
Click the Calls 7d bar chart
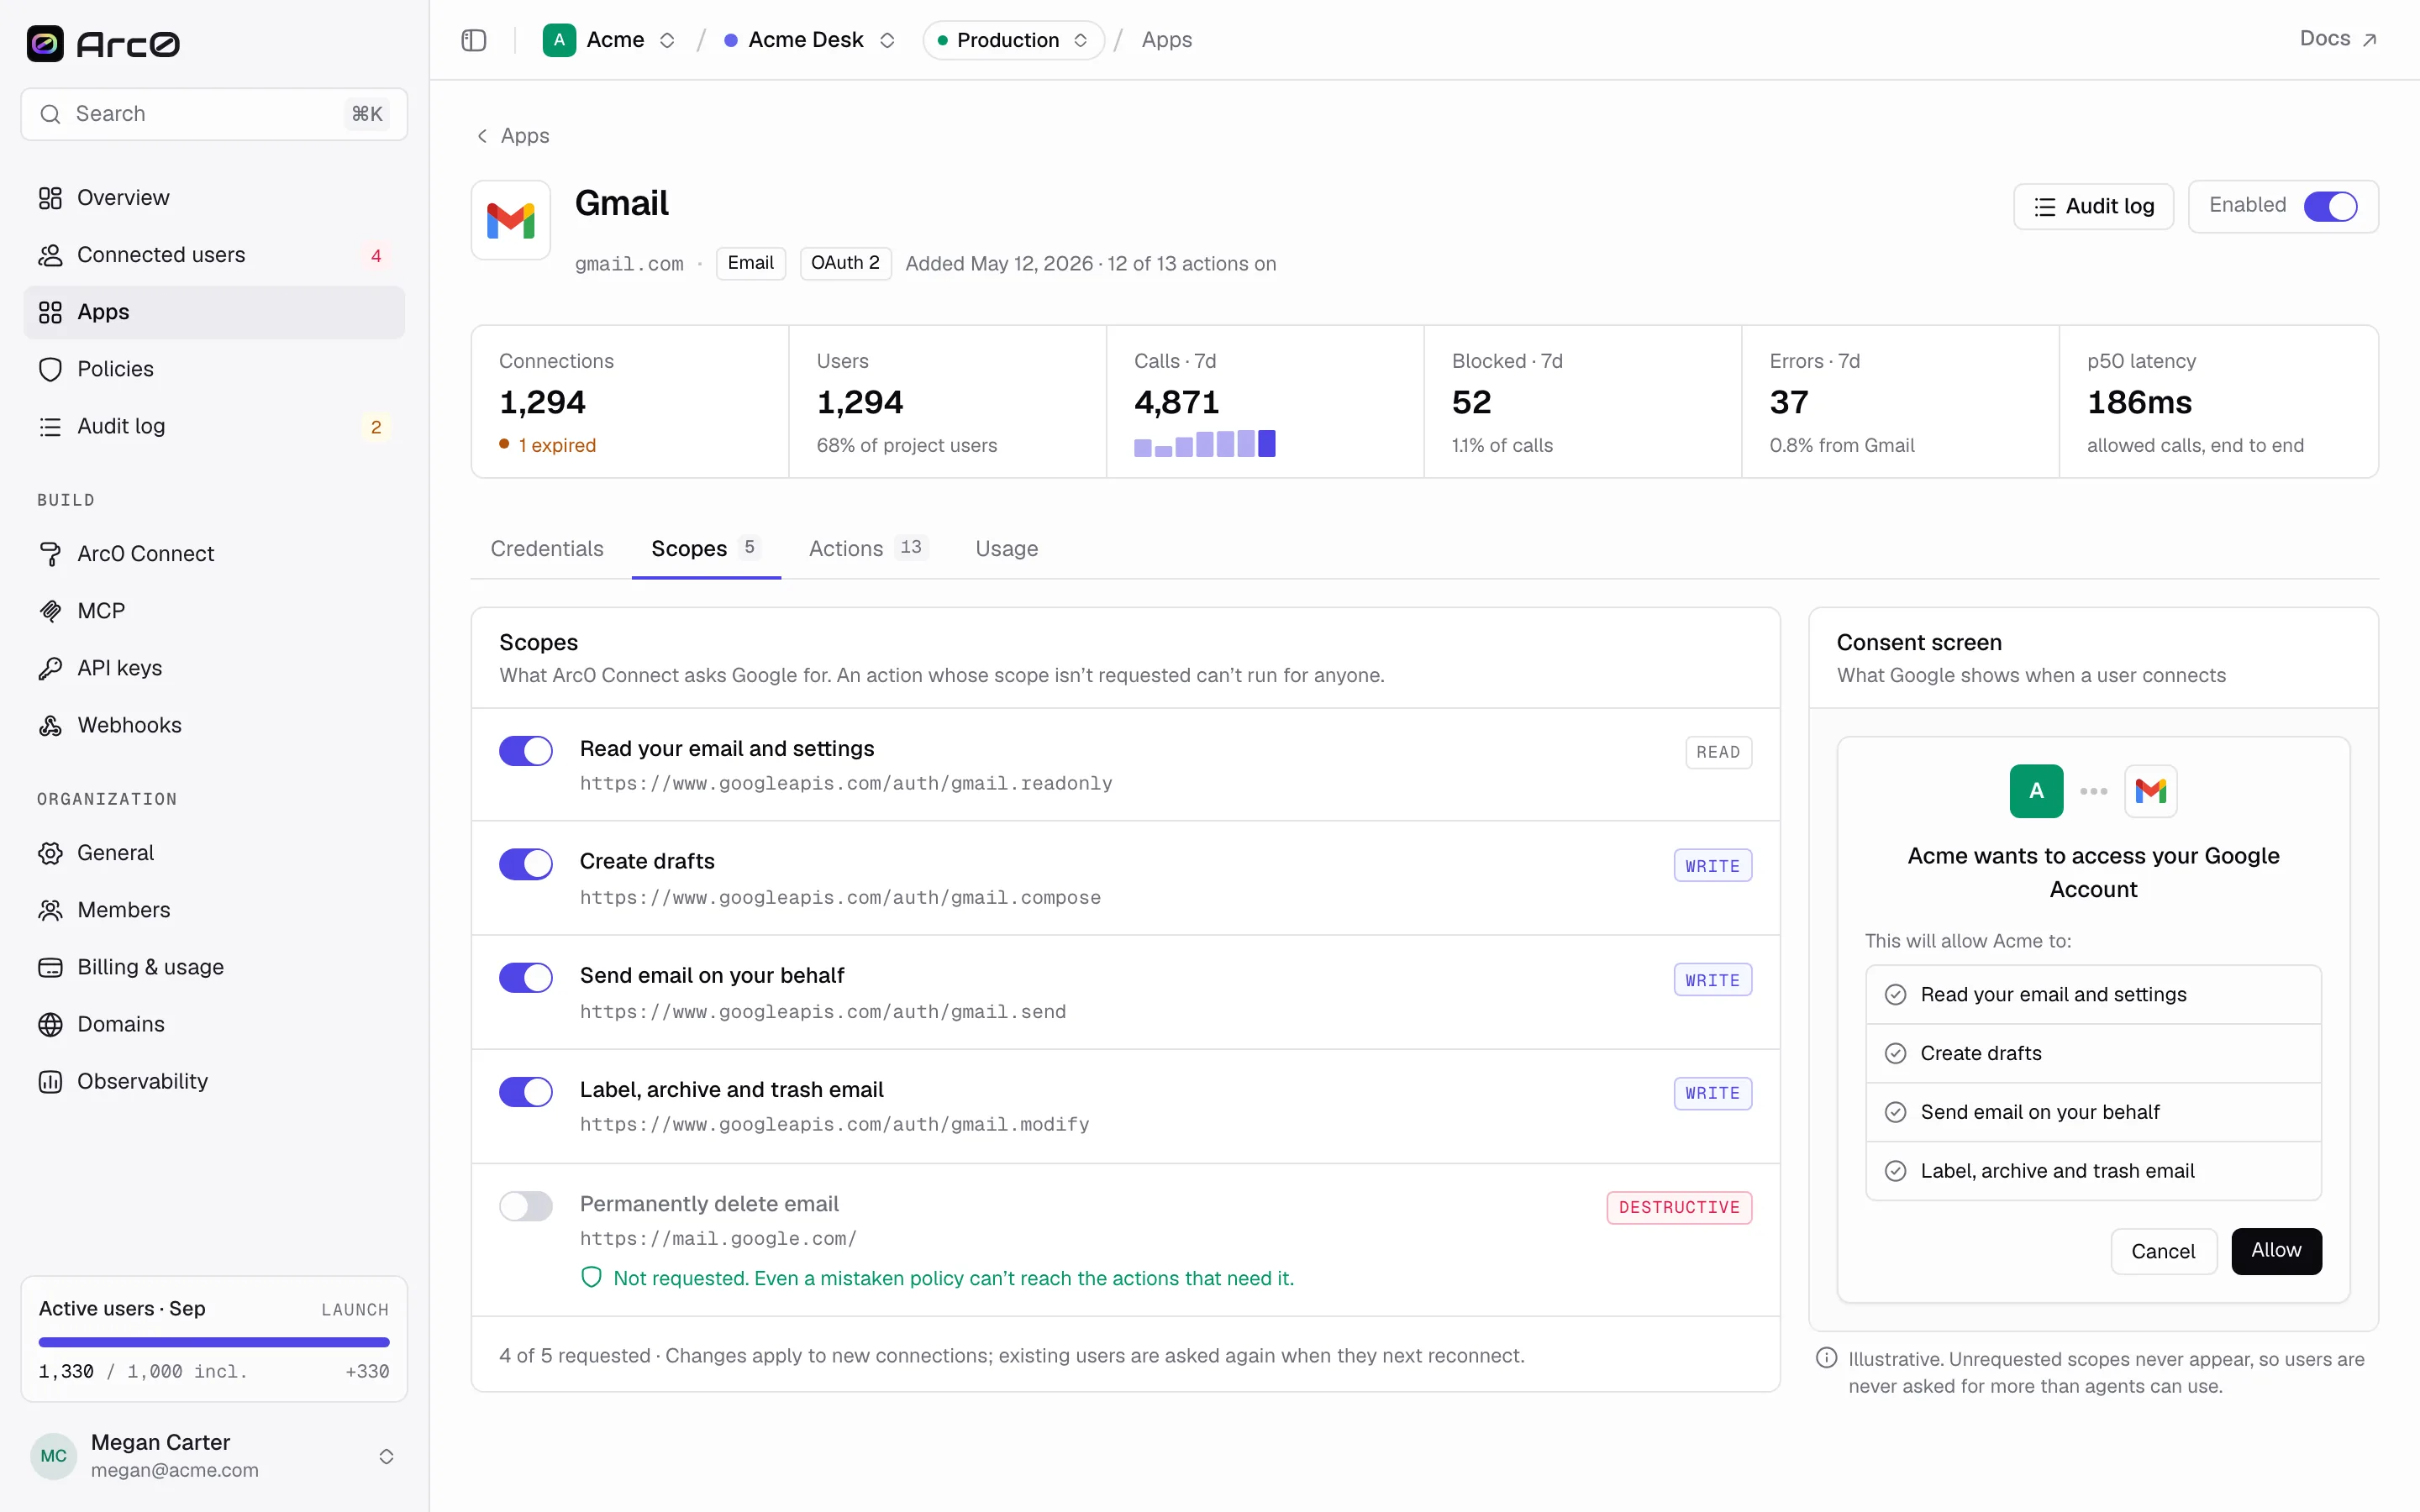pos(1204,443)
